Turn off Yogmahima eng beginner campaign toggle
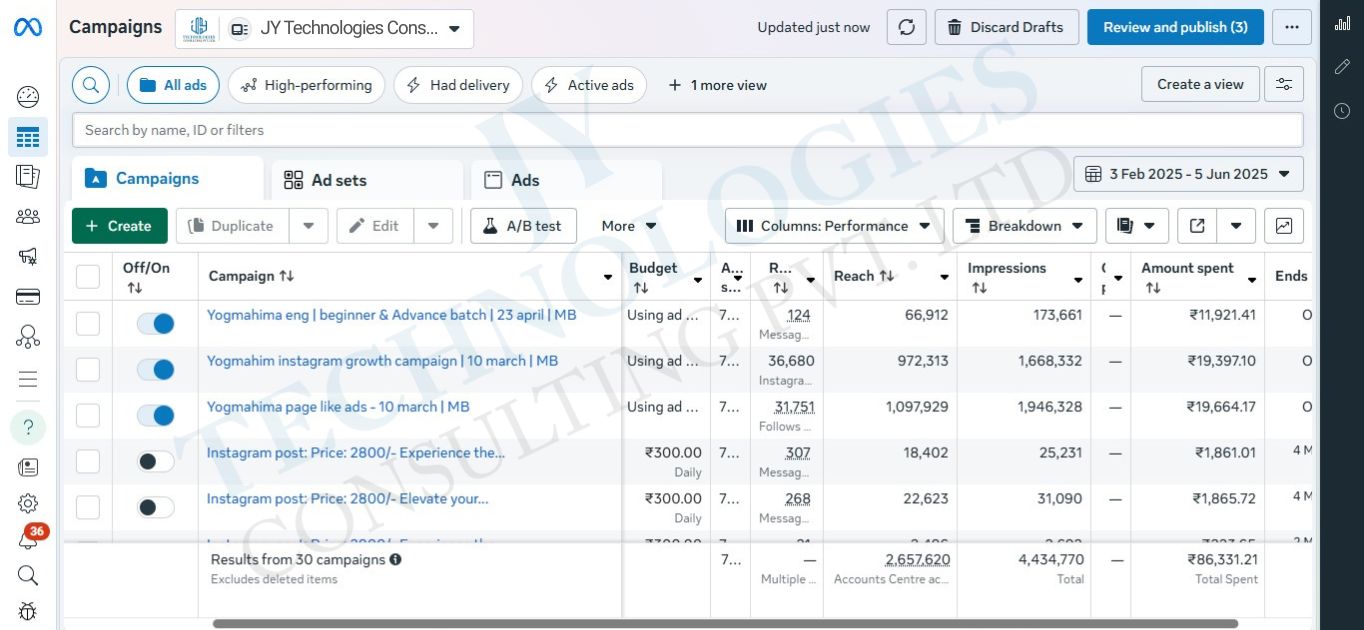This screenshot has width=1364, height=630. [x=155, y=323]
